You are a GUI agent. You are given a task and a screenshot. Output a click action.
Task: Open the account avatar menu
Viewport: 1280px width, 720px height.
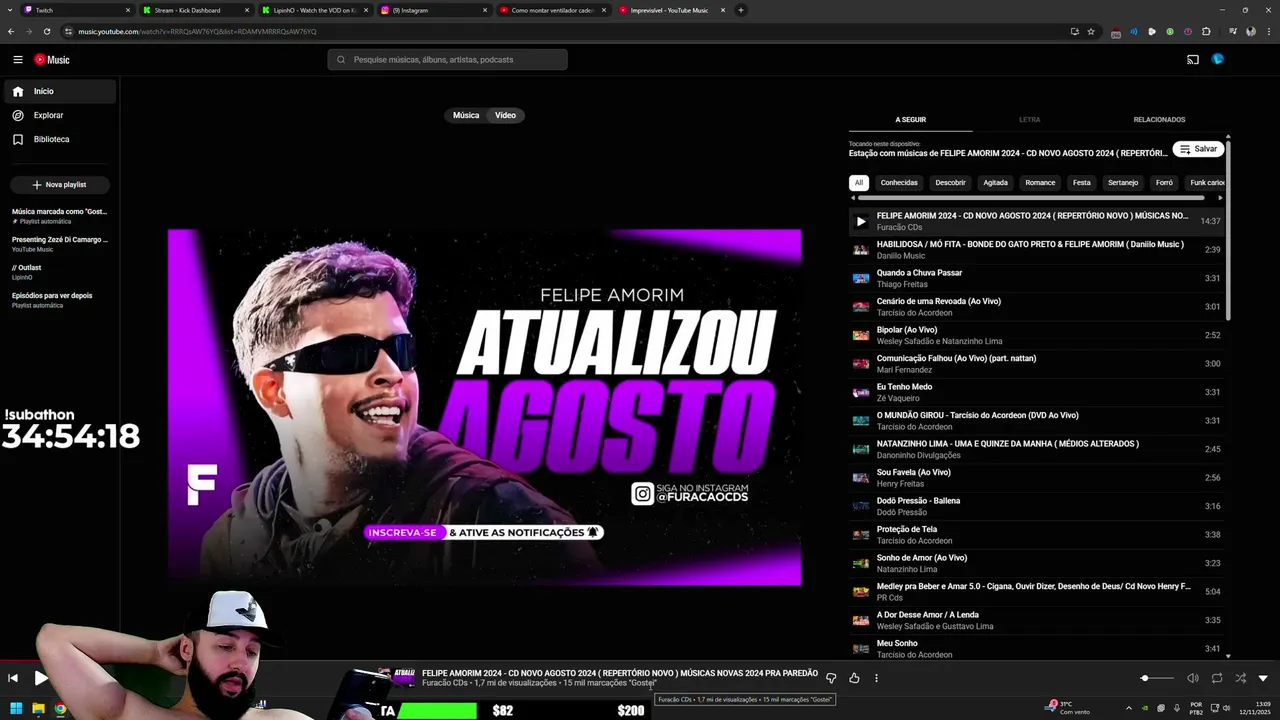pyautogui.click(x=1218, y=60)
